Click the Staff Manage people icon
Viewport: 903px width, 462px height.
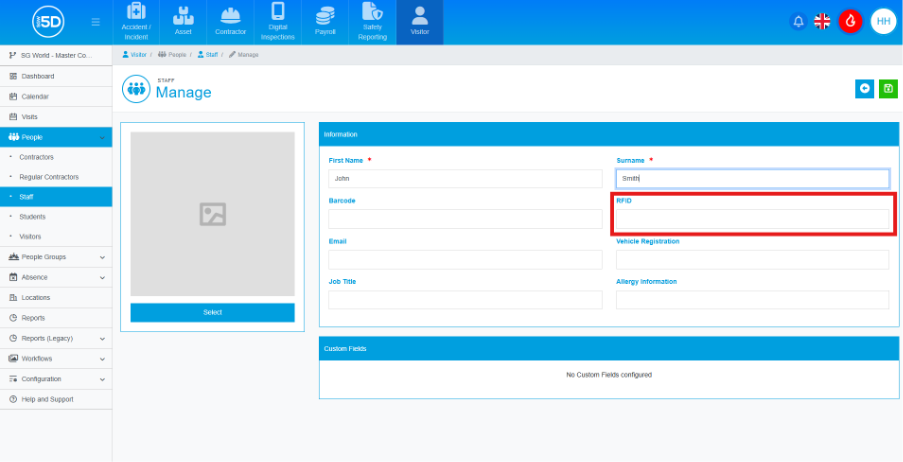click(136, 89)
